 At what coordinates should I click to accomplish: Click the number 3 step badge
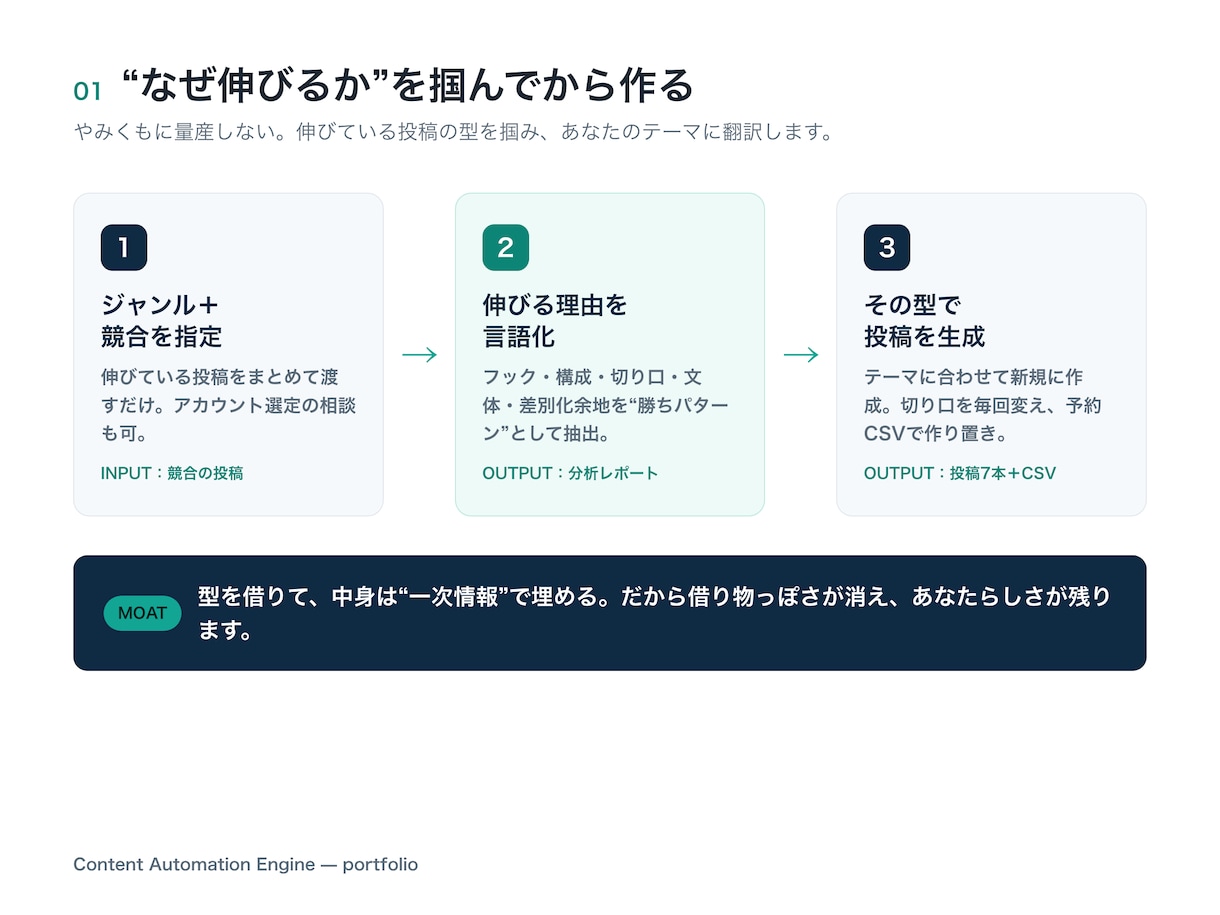(x=887, y=248)
